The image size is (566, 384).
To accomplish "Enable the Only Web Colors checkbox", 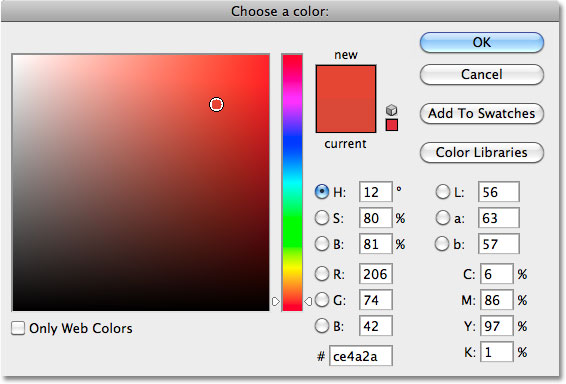I will pos(18,328).
